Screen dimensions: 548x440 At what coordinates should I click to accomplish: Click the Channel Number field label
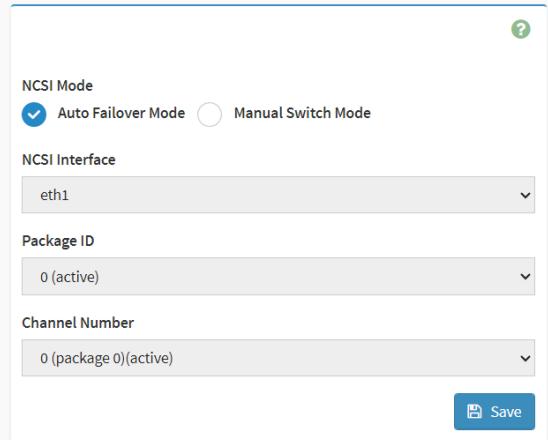click(x=78, y=323)
